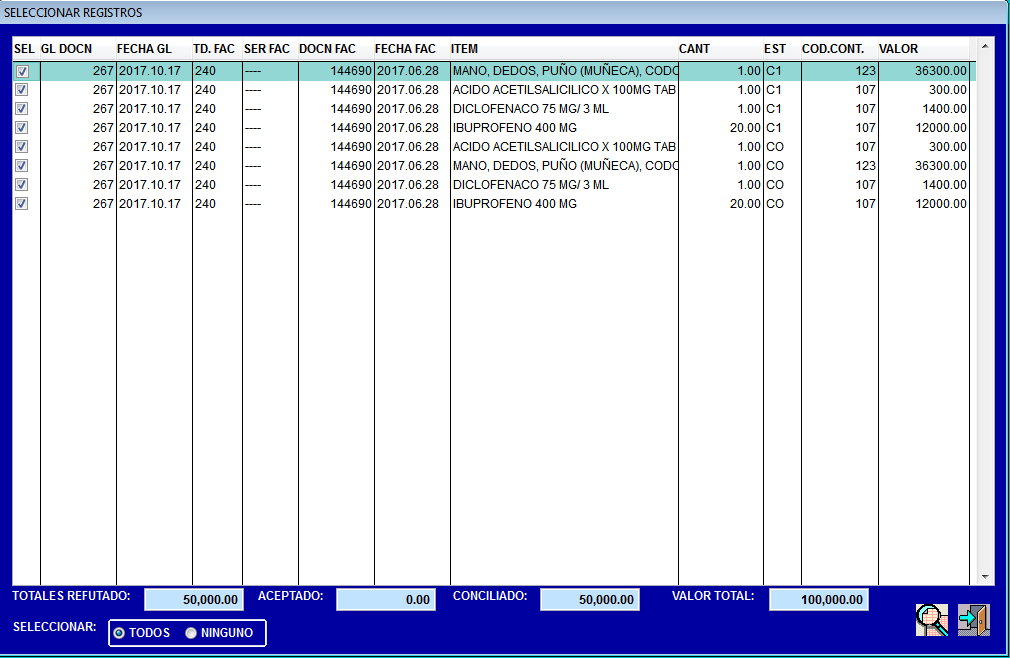Click the FECHA GL column header
This screenshot has width=1010, height=658.
coord(155,49)
